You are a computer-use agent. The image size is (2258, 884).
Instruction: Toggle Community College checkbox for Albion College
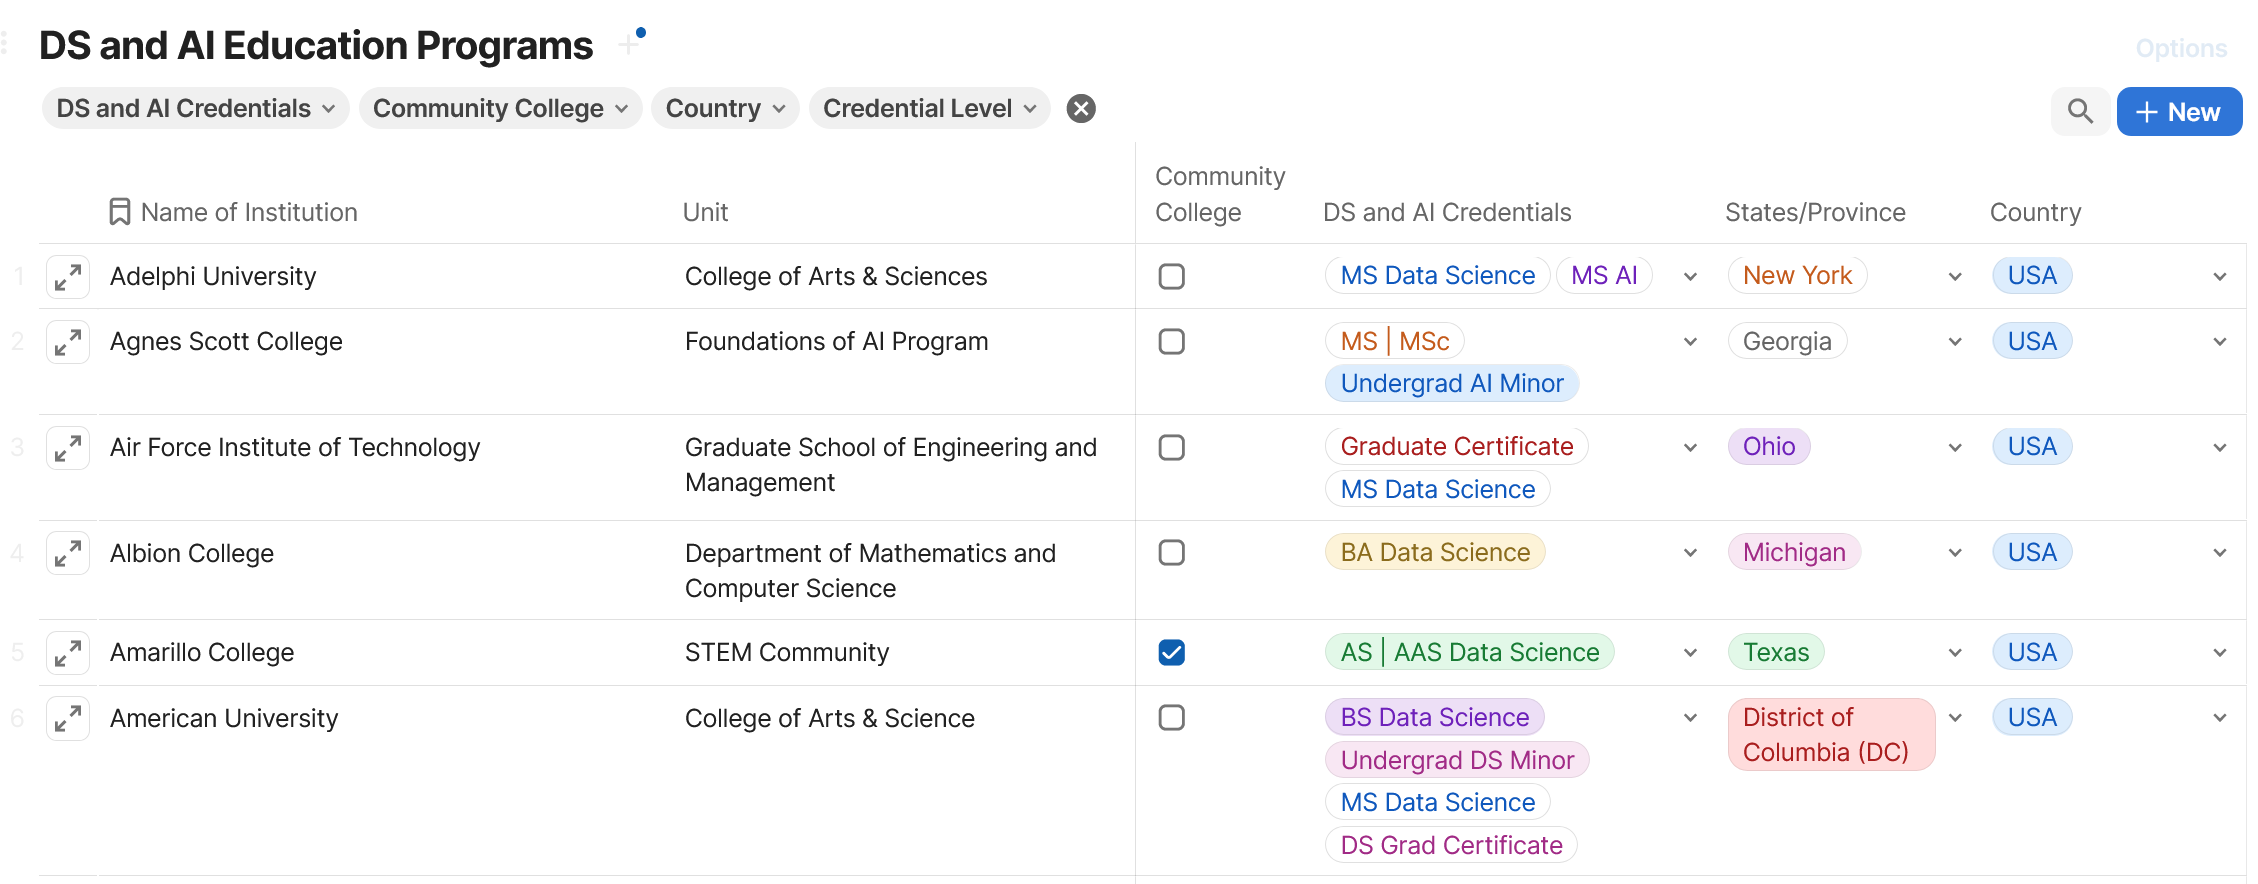[1171, 553]
